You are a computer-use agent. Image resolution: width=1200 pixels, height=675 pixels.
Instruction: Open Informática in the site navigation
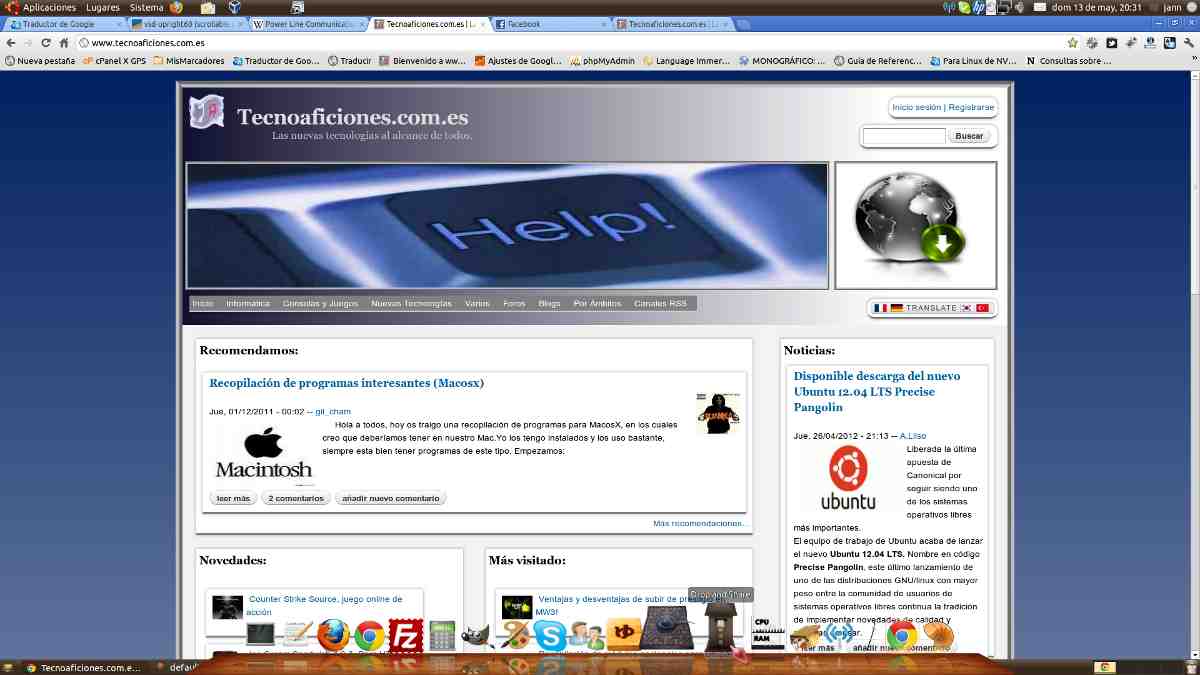[248, 303]
